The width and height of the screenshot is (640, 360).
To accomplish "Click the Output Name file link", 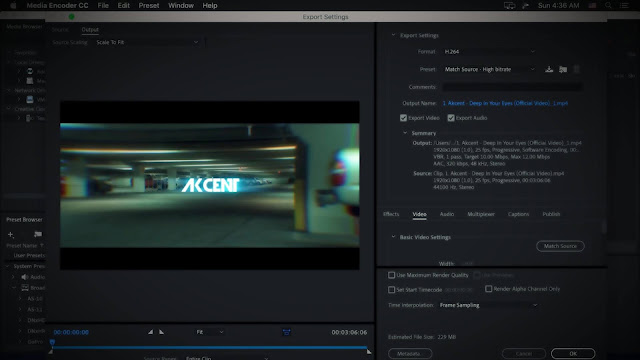I will [x=505, y=103].
